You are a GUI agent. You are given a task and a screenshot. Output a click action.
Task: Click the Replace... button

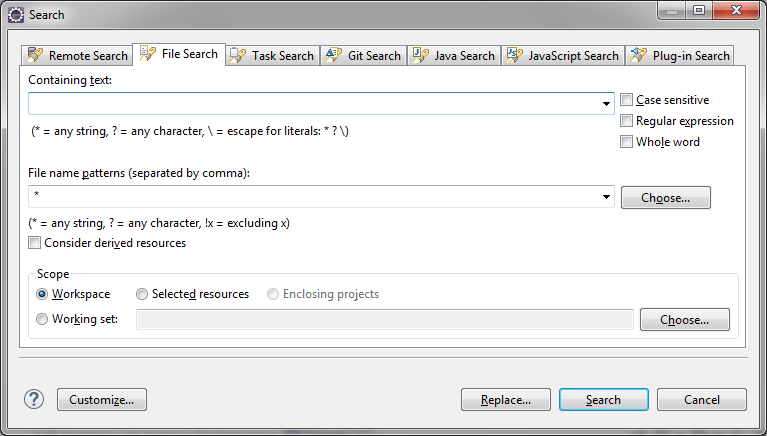(506, 400)
